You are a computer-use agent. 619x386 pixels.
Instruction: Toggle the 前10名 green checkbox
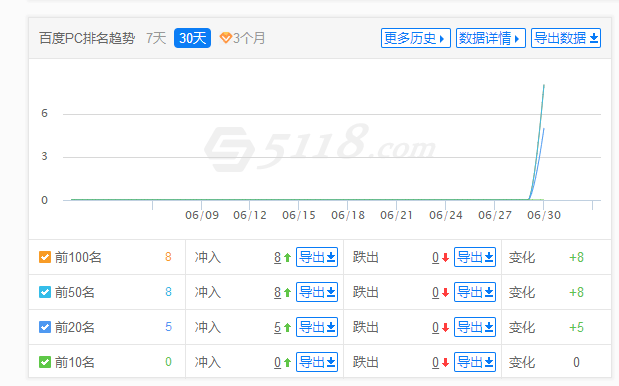(x=45, y=362)
